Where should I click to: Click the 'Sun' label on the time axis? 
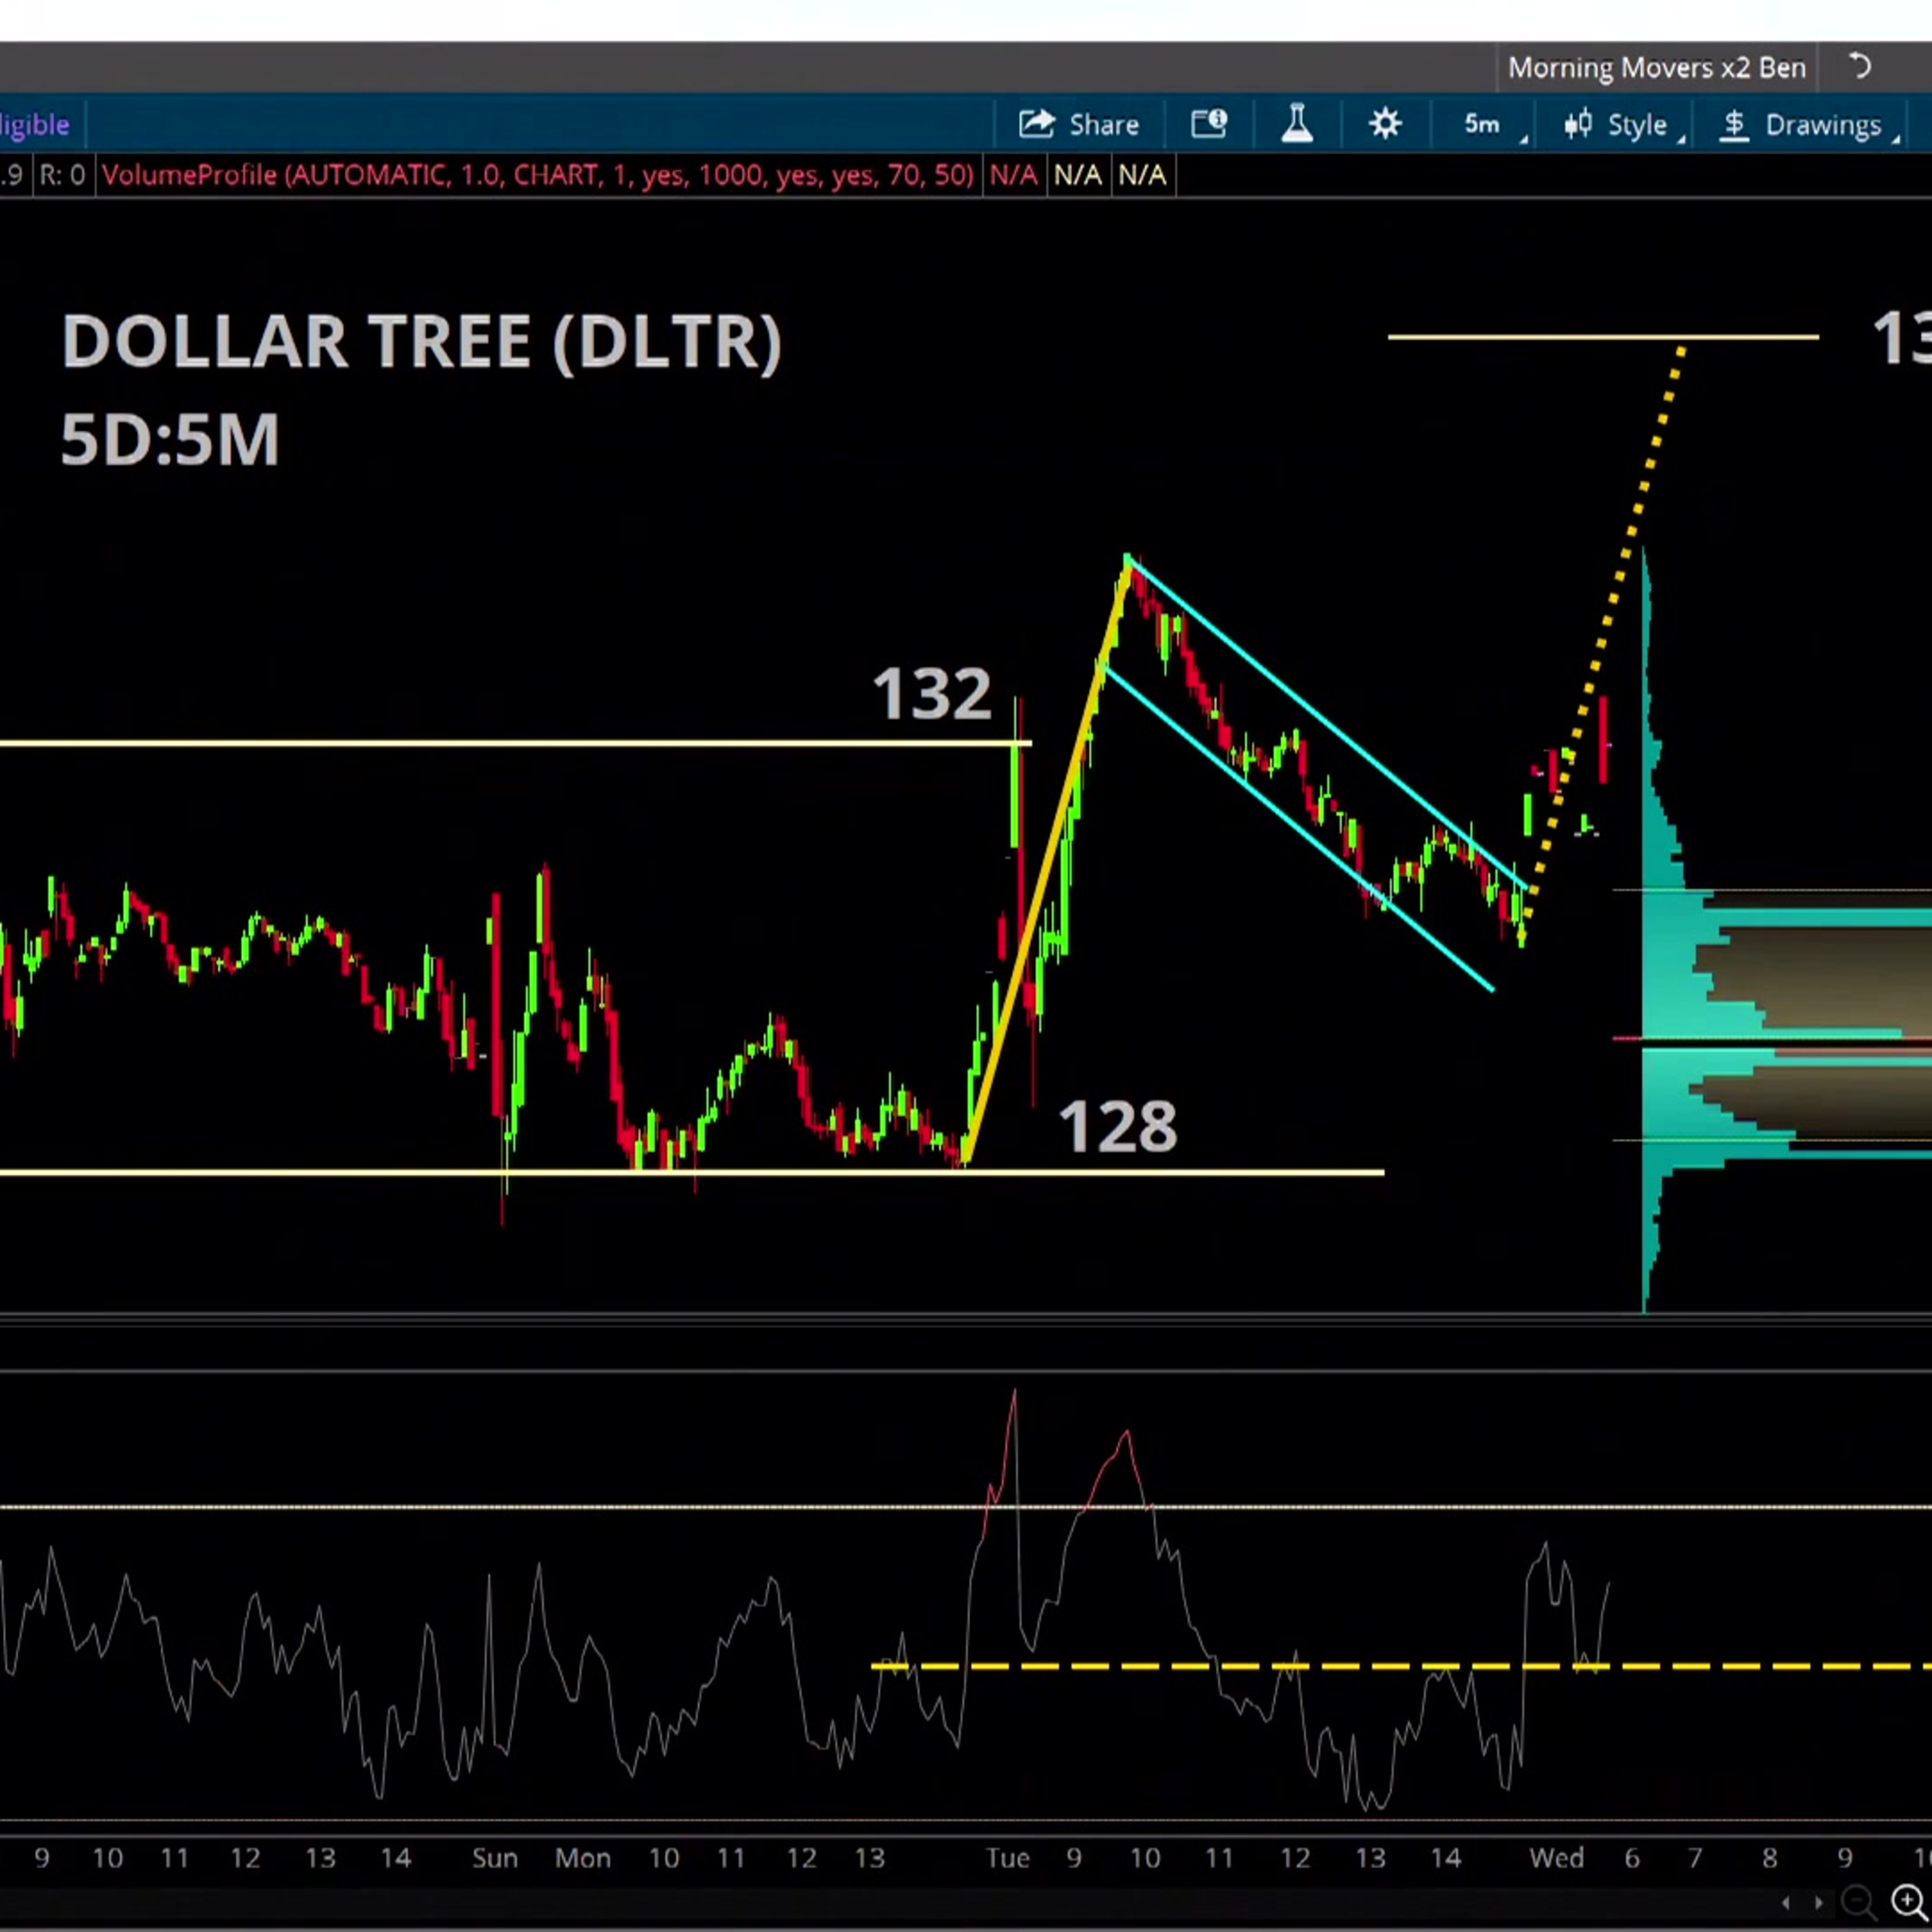click(x=495, y=1858)
